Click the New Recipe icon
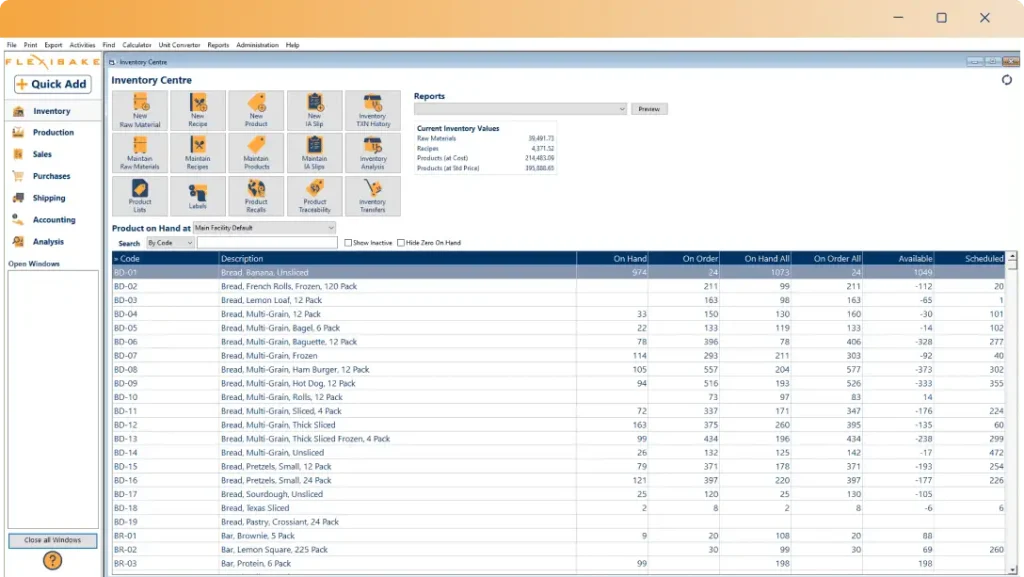1024x577 pixels. (x=197, y=110)
